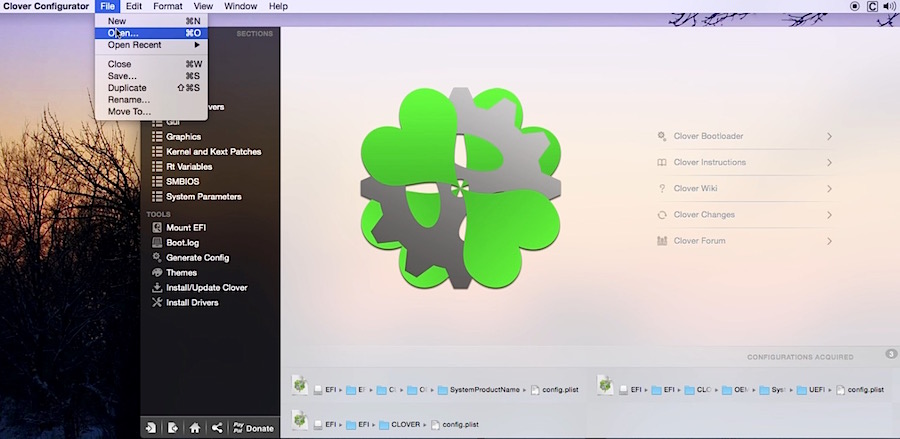Viewport: 900px width, 439px height.
Task: Choose Move To... from the File menu
Action: [x=152, y=112]
